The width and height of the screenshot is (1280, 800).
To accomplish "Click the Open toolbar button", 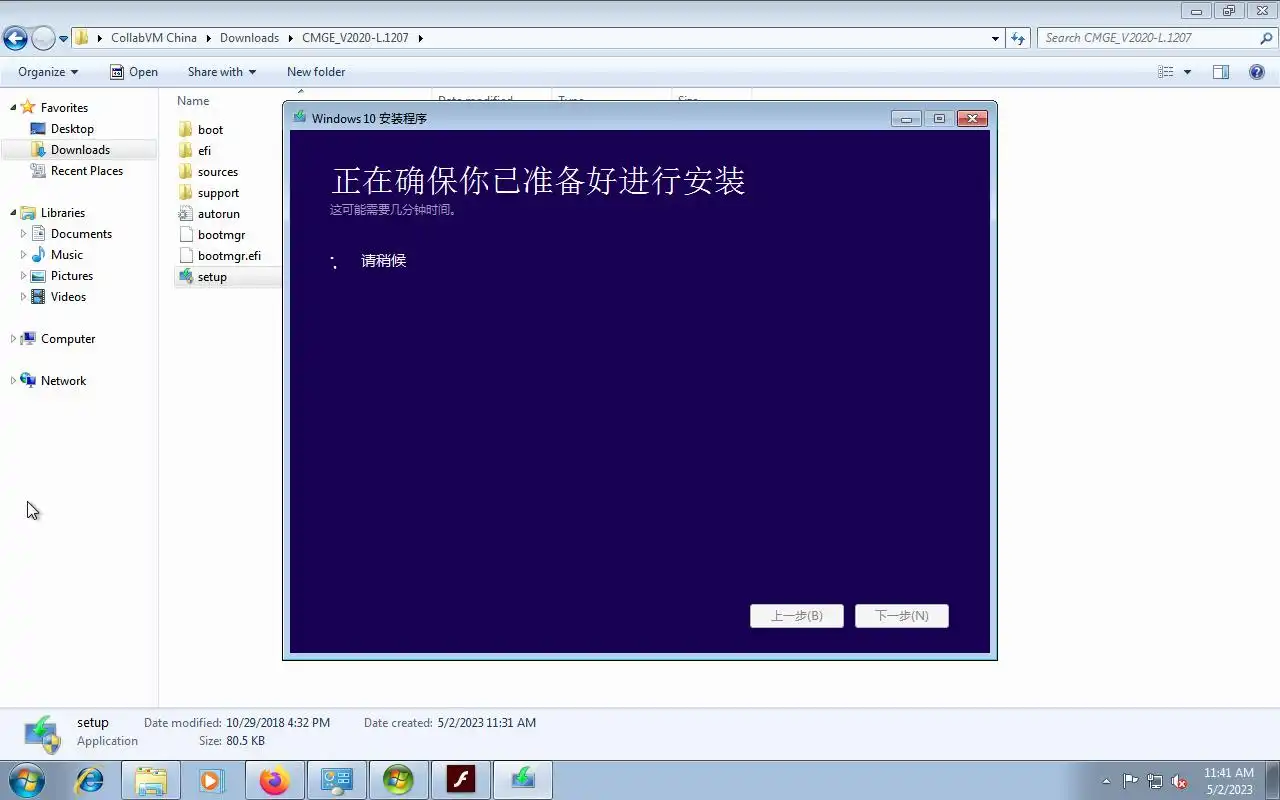I will [134, 72].
